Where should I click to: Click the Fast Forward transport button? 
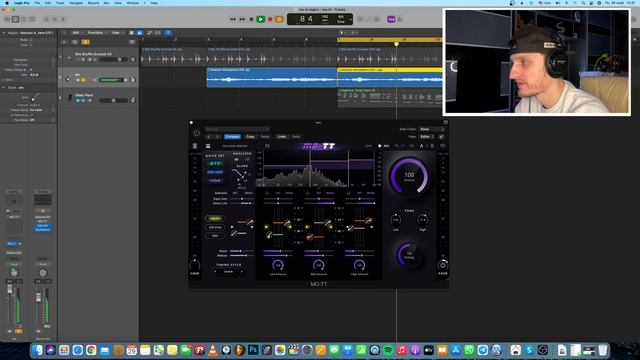click(242, 19)
